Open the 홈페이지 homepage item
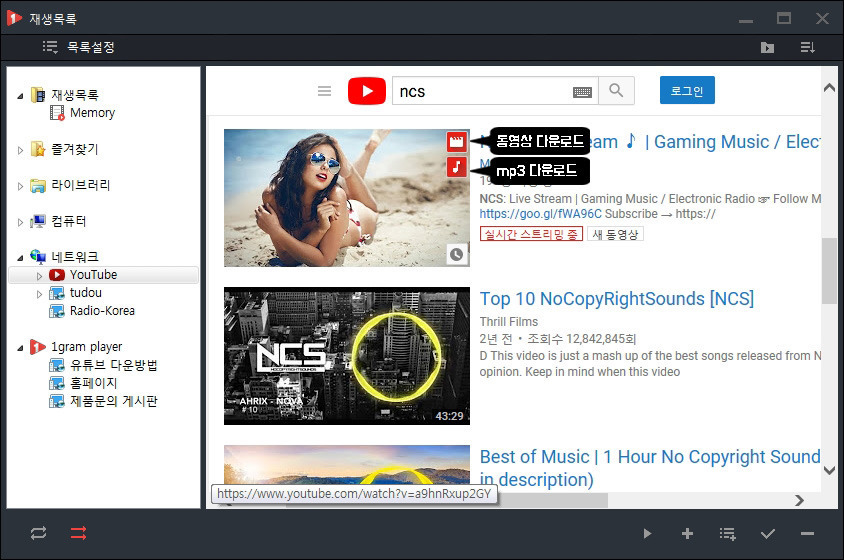 (x=94, y=383)
